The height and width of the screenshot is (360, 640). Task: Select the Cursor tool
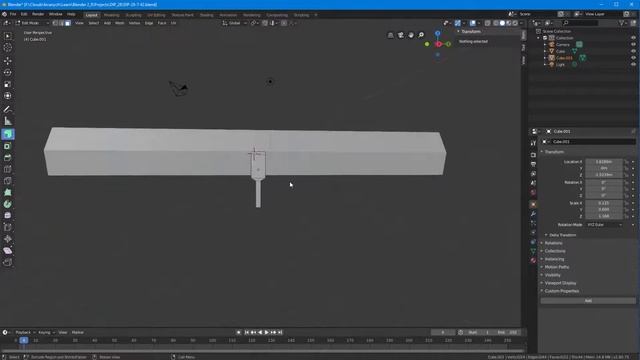coord(8,48)
